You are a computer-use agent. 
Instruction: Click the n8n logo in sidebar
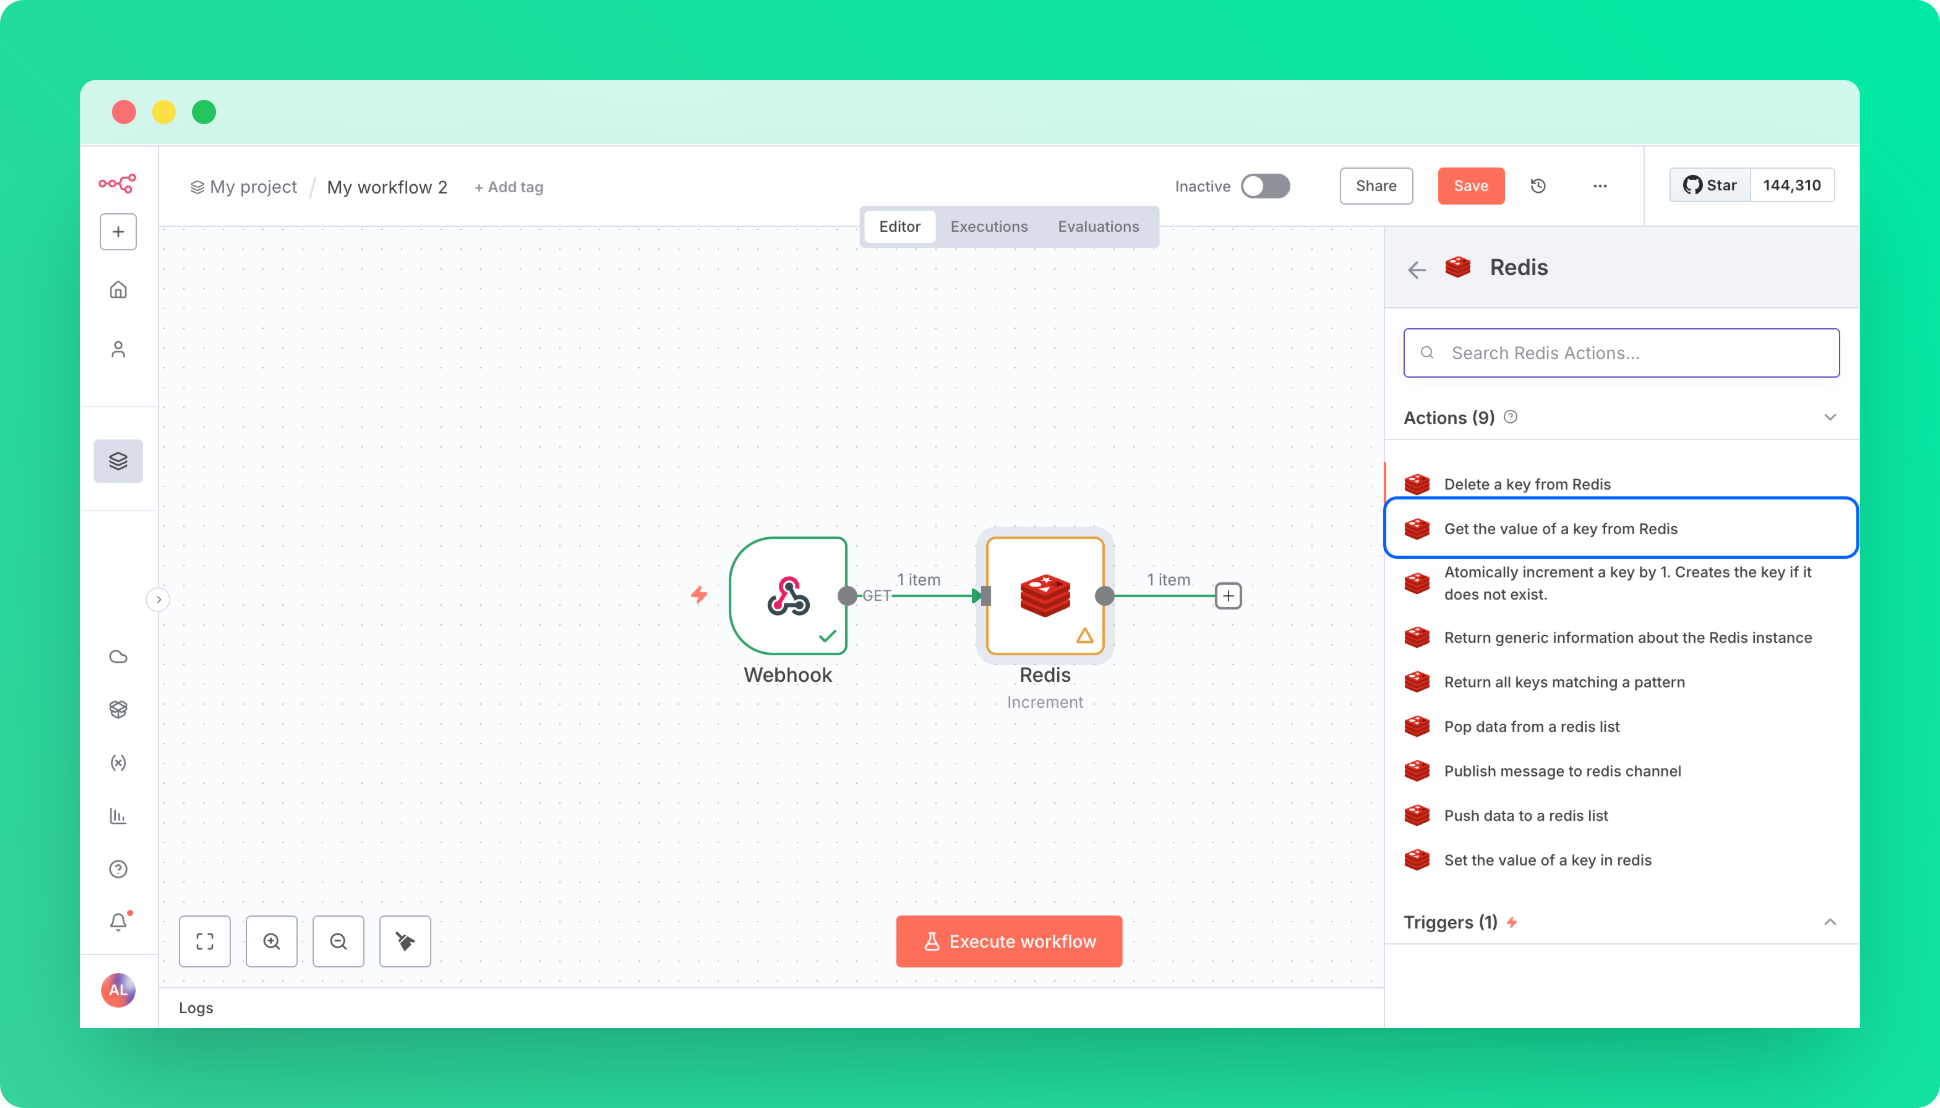117,184
